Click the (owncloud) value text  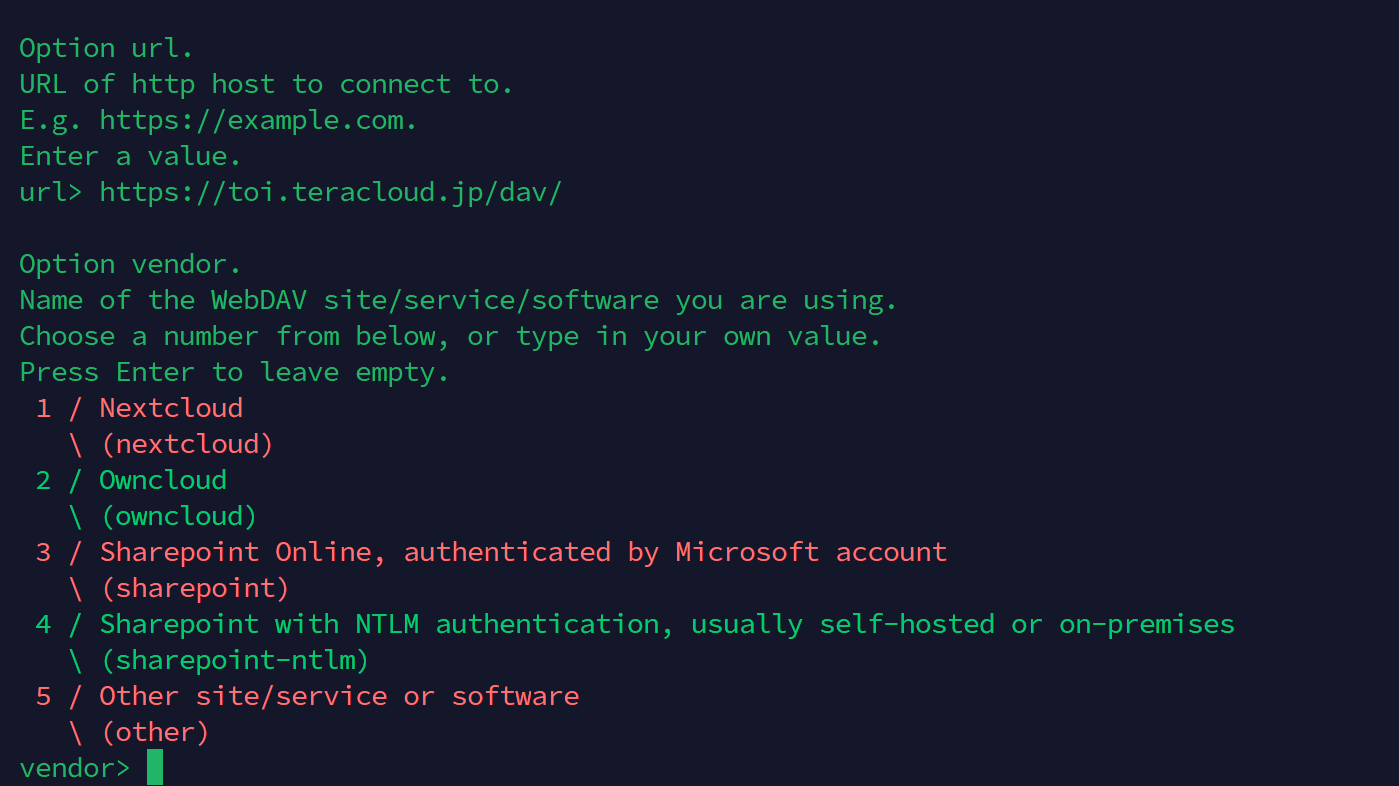tap(179, 516)
